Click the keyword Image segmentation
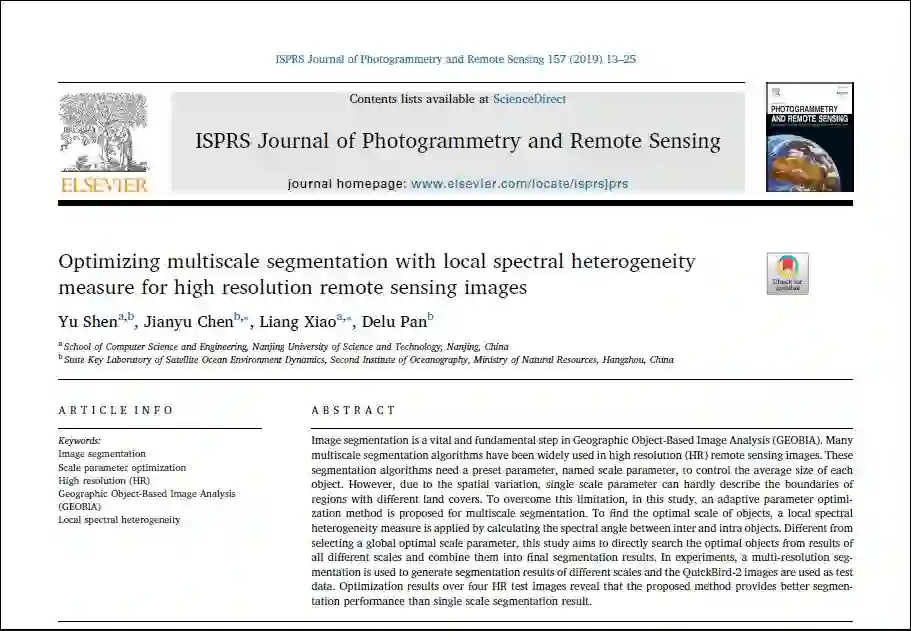Screen dimensions: 911x631 click(102, 454)
